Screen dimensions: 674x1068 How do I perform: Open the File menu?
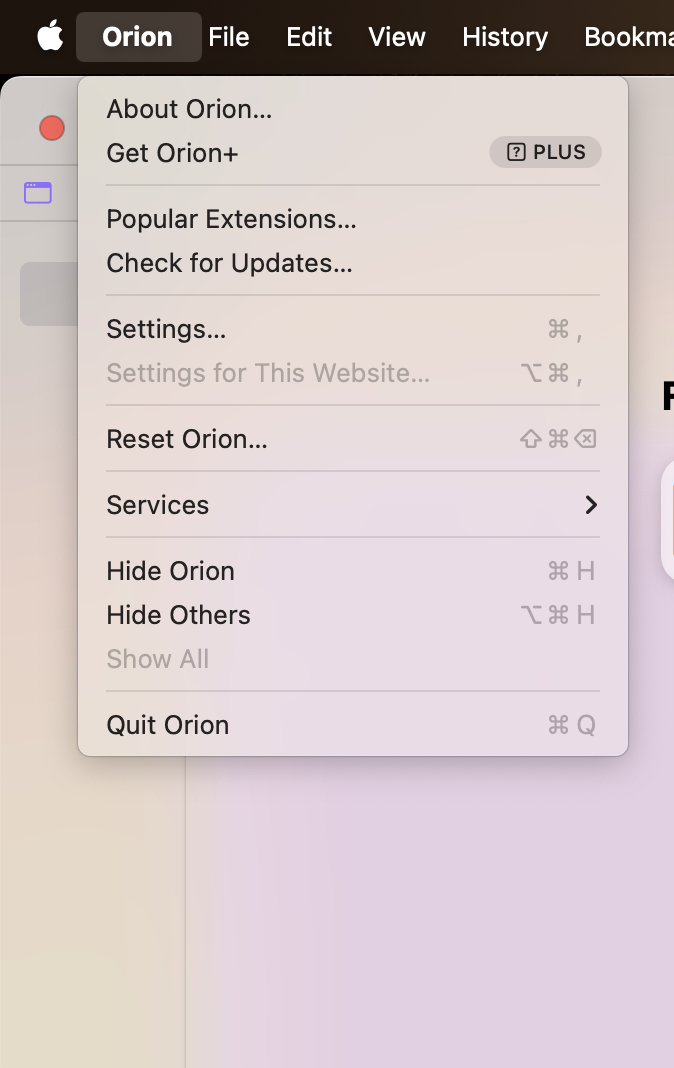tap(229, 37)
